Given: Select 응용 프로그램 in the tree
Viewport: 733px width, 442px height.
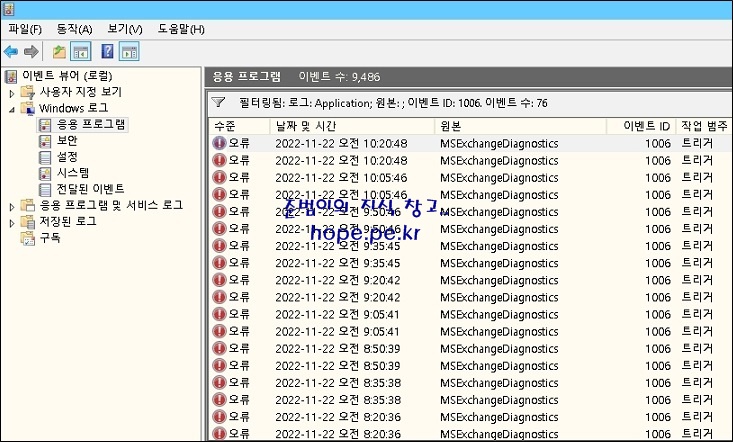Looking at the screenshot, I should pyautogui.click(x=91, y=124).
